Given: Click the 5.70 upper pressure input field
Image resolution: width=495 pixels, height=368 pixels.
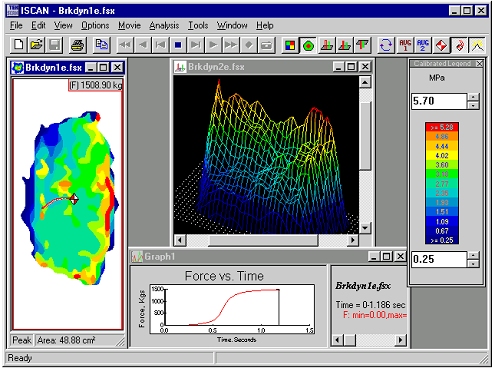Looking at the screenshot, I should coord(439,101).
